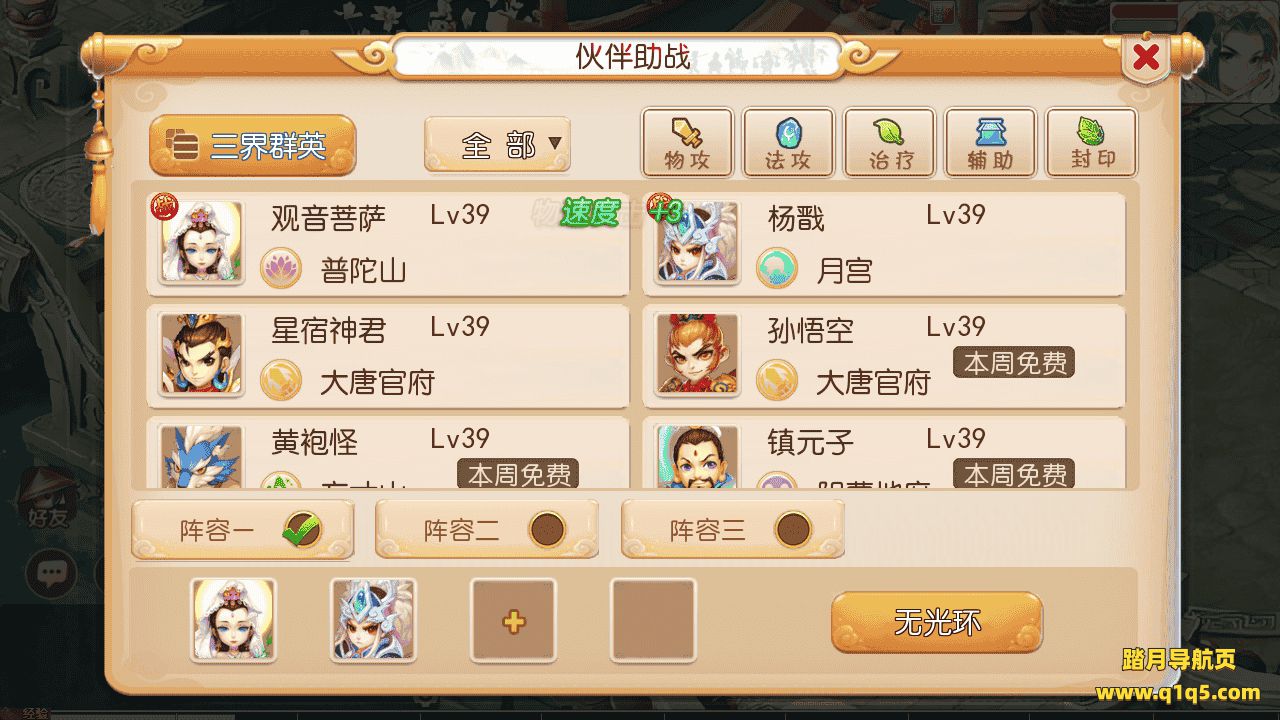Viewport: 1280px width, 720px height.
Task: Switch to lineup 阵容三
Action: pyautogui.click(x=733, y=529)
